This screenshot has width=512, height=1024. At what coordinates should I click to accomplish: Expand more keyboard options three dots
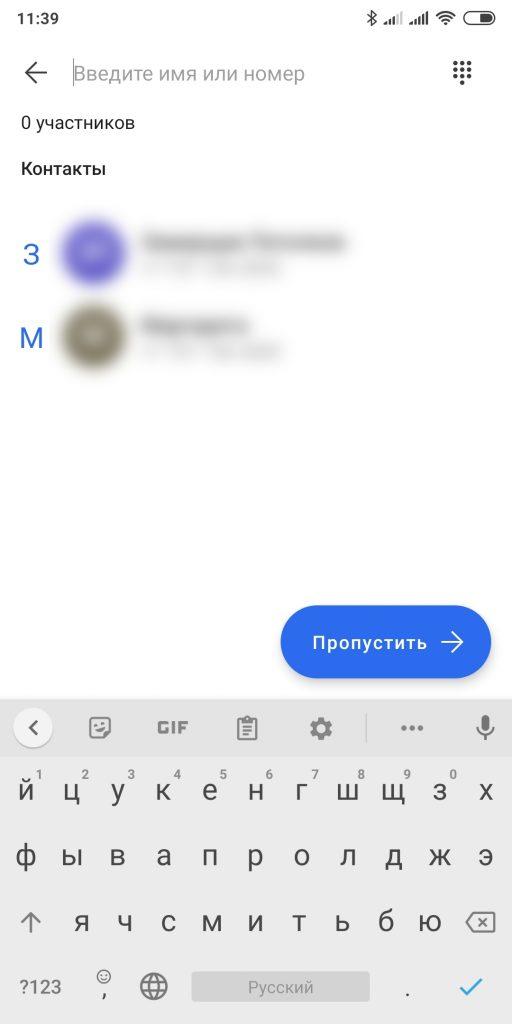[x=411, y=728]
